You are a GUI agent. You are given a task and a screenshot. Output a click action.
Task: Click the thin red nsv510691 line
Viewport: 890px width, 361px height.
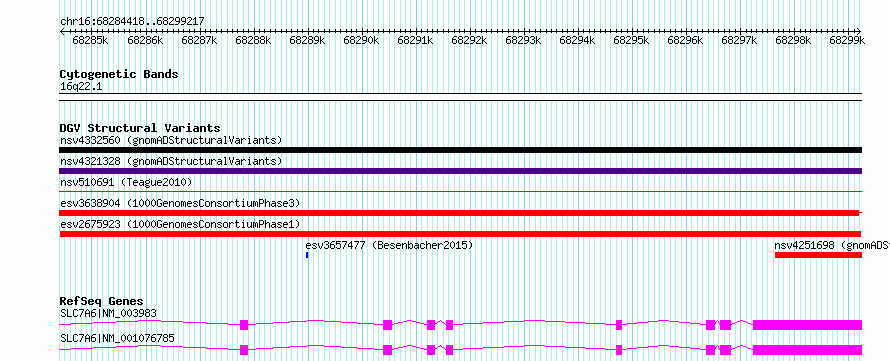460,192
